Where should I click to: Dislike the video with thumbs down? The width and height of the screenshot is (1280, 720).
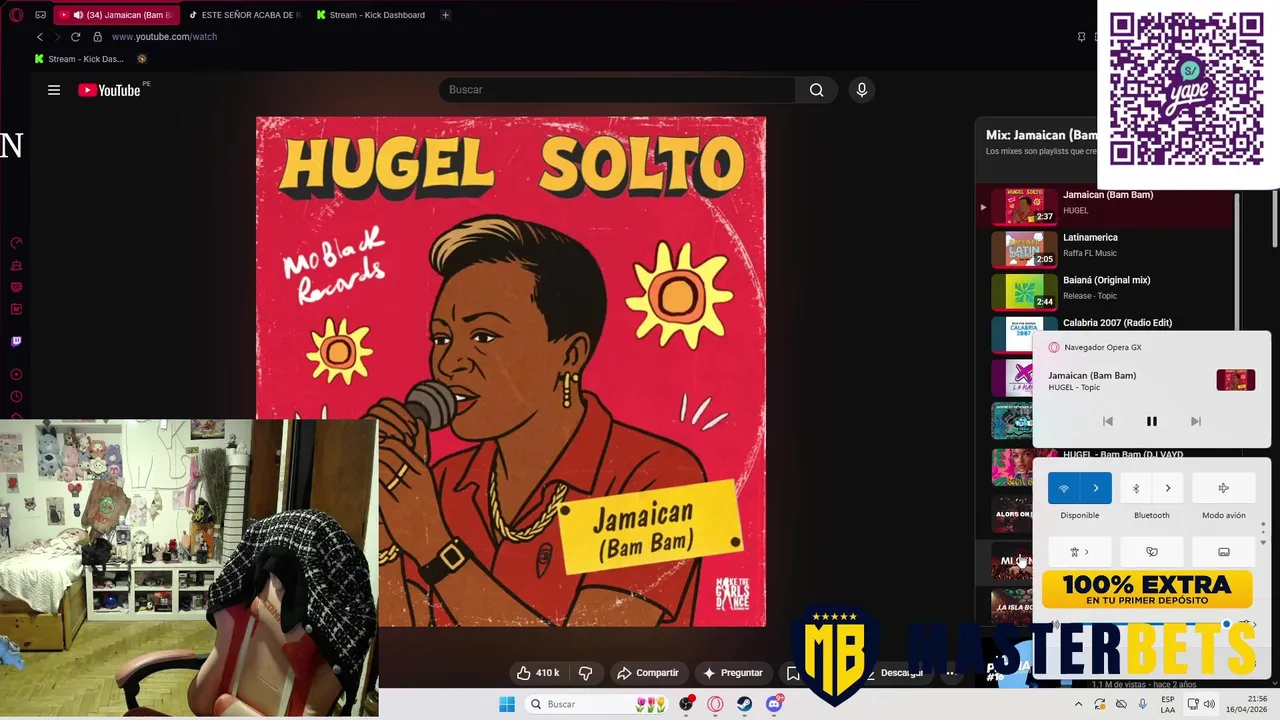click(586, 673)
